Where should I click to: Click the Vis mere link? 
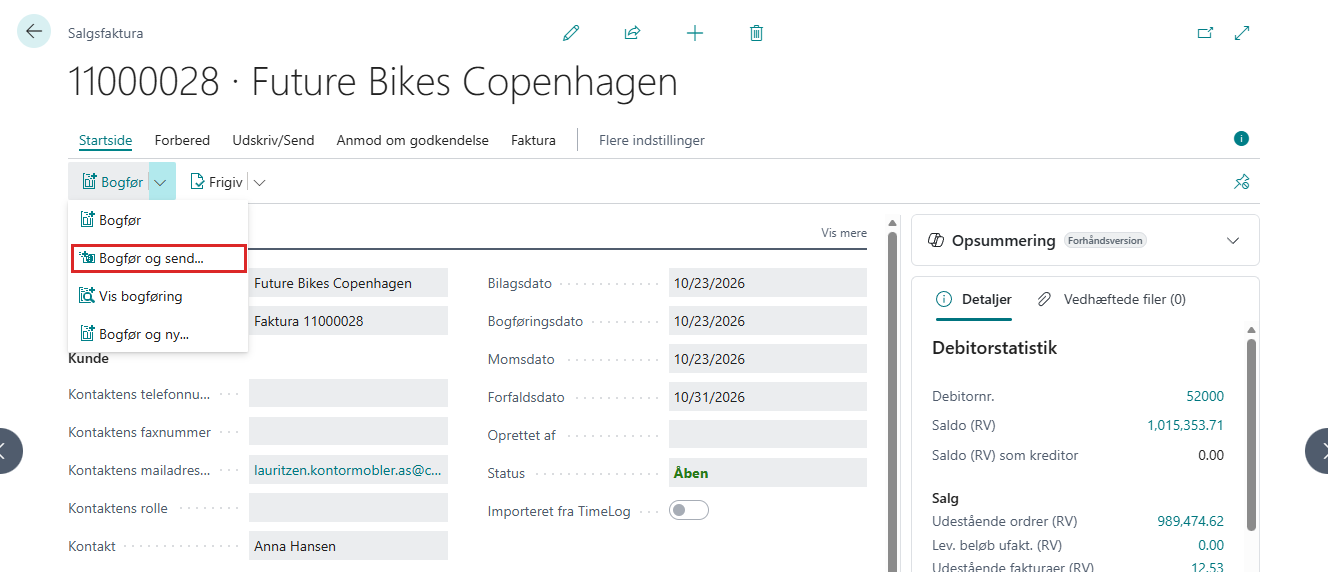tap(844, 233)
